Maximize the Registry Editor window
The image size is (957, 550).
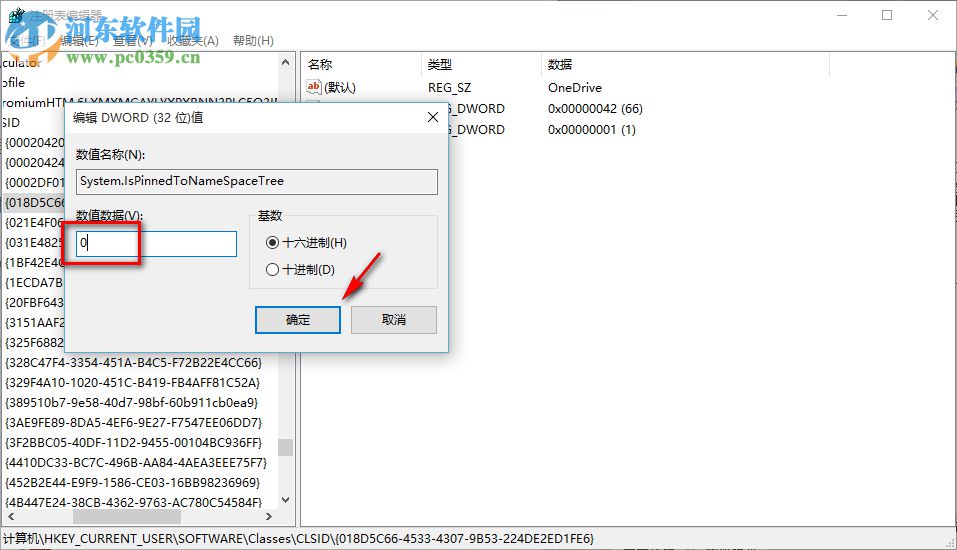887,15
